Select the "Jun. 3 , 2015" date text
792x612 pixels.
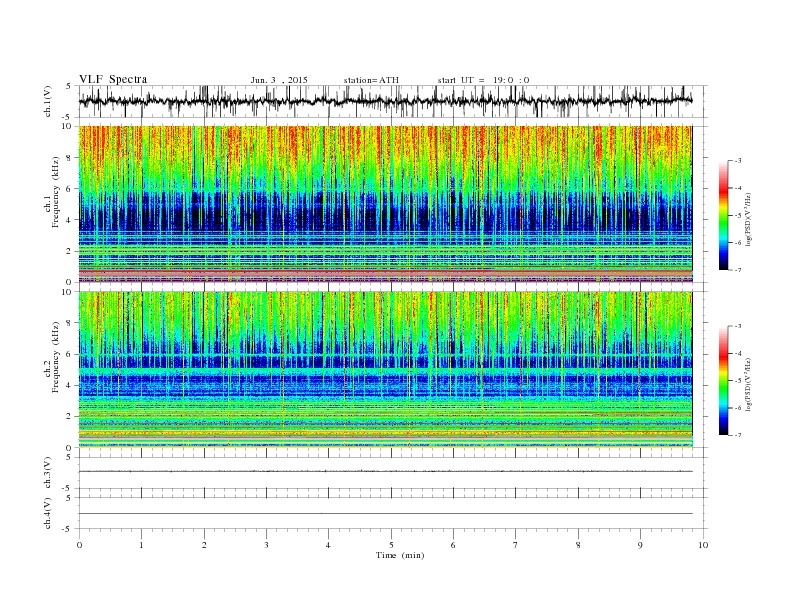point(279,80)
